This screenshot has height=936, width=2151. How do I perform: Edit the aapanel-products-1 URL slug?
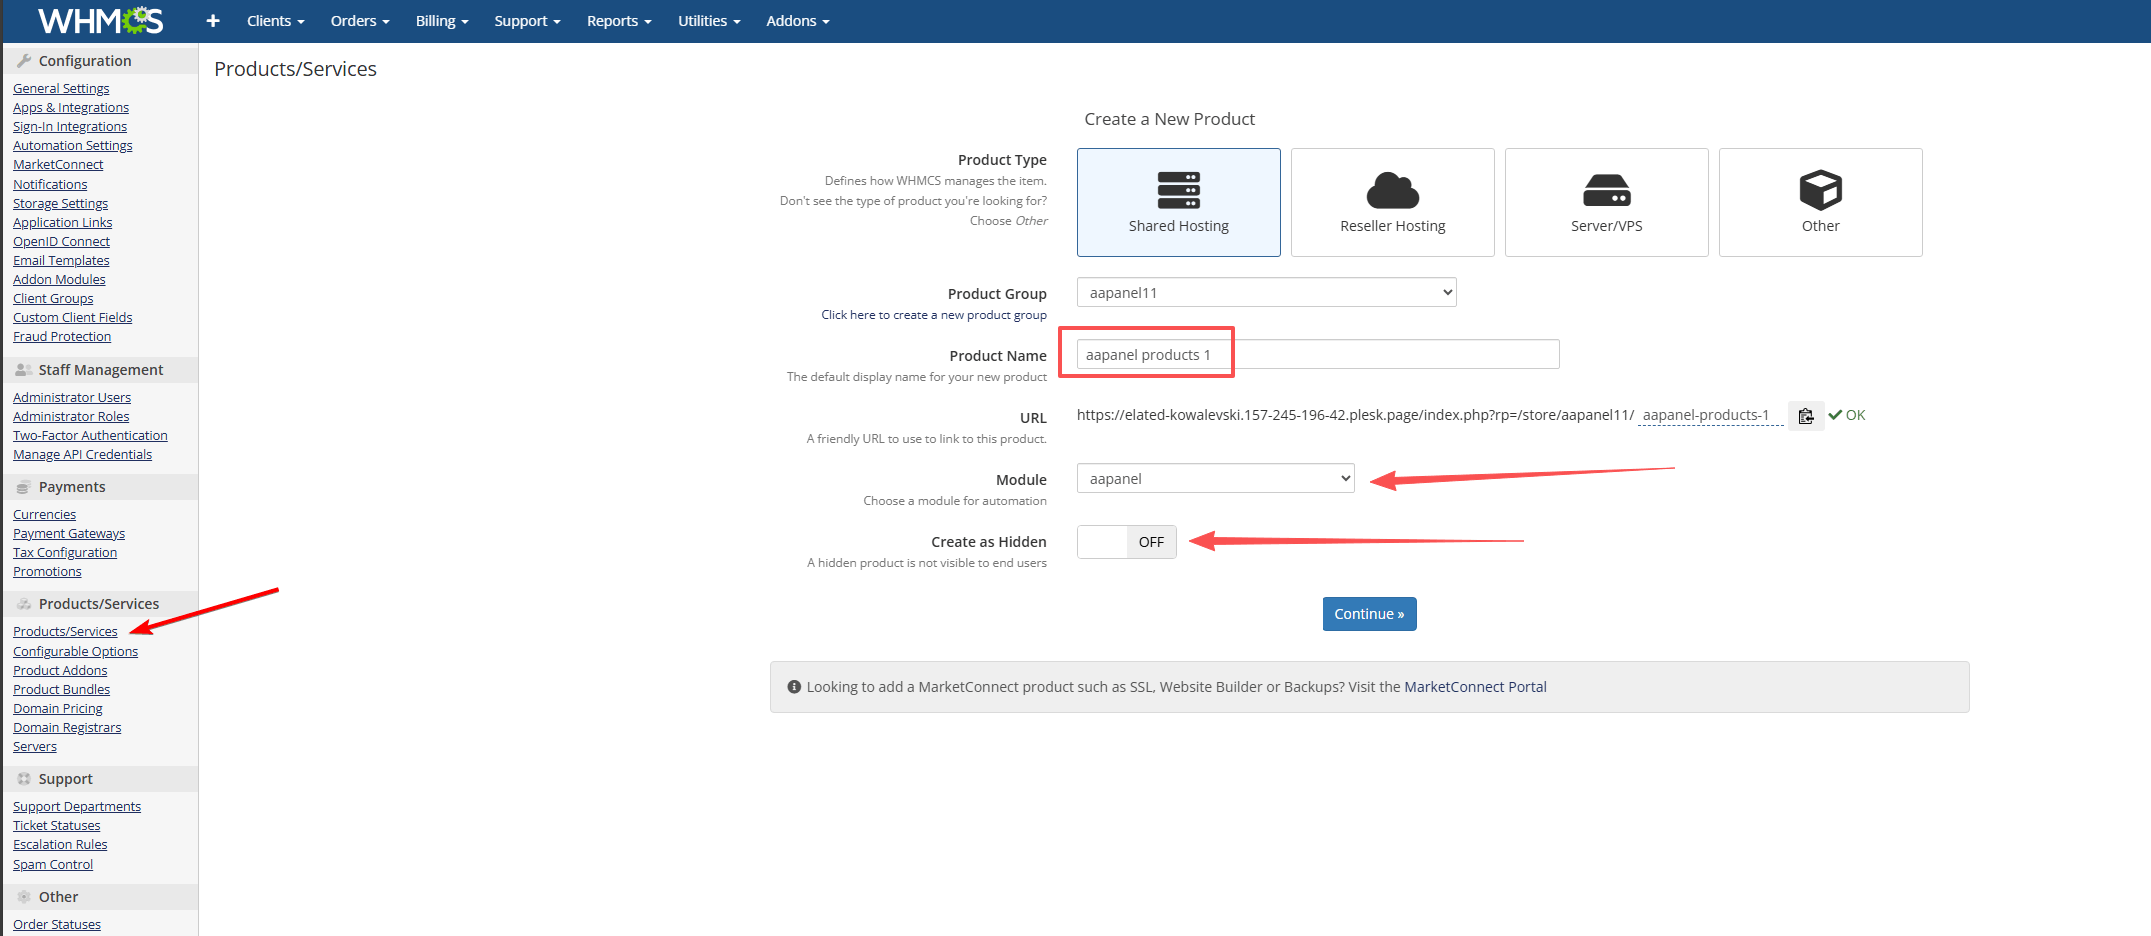click(x=1708, y=416)
